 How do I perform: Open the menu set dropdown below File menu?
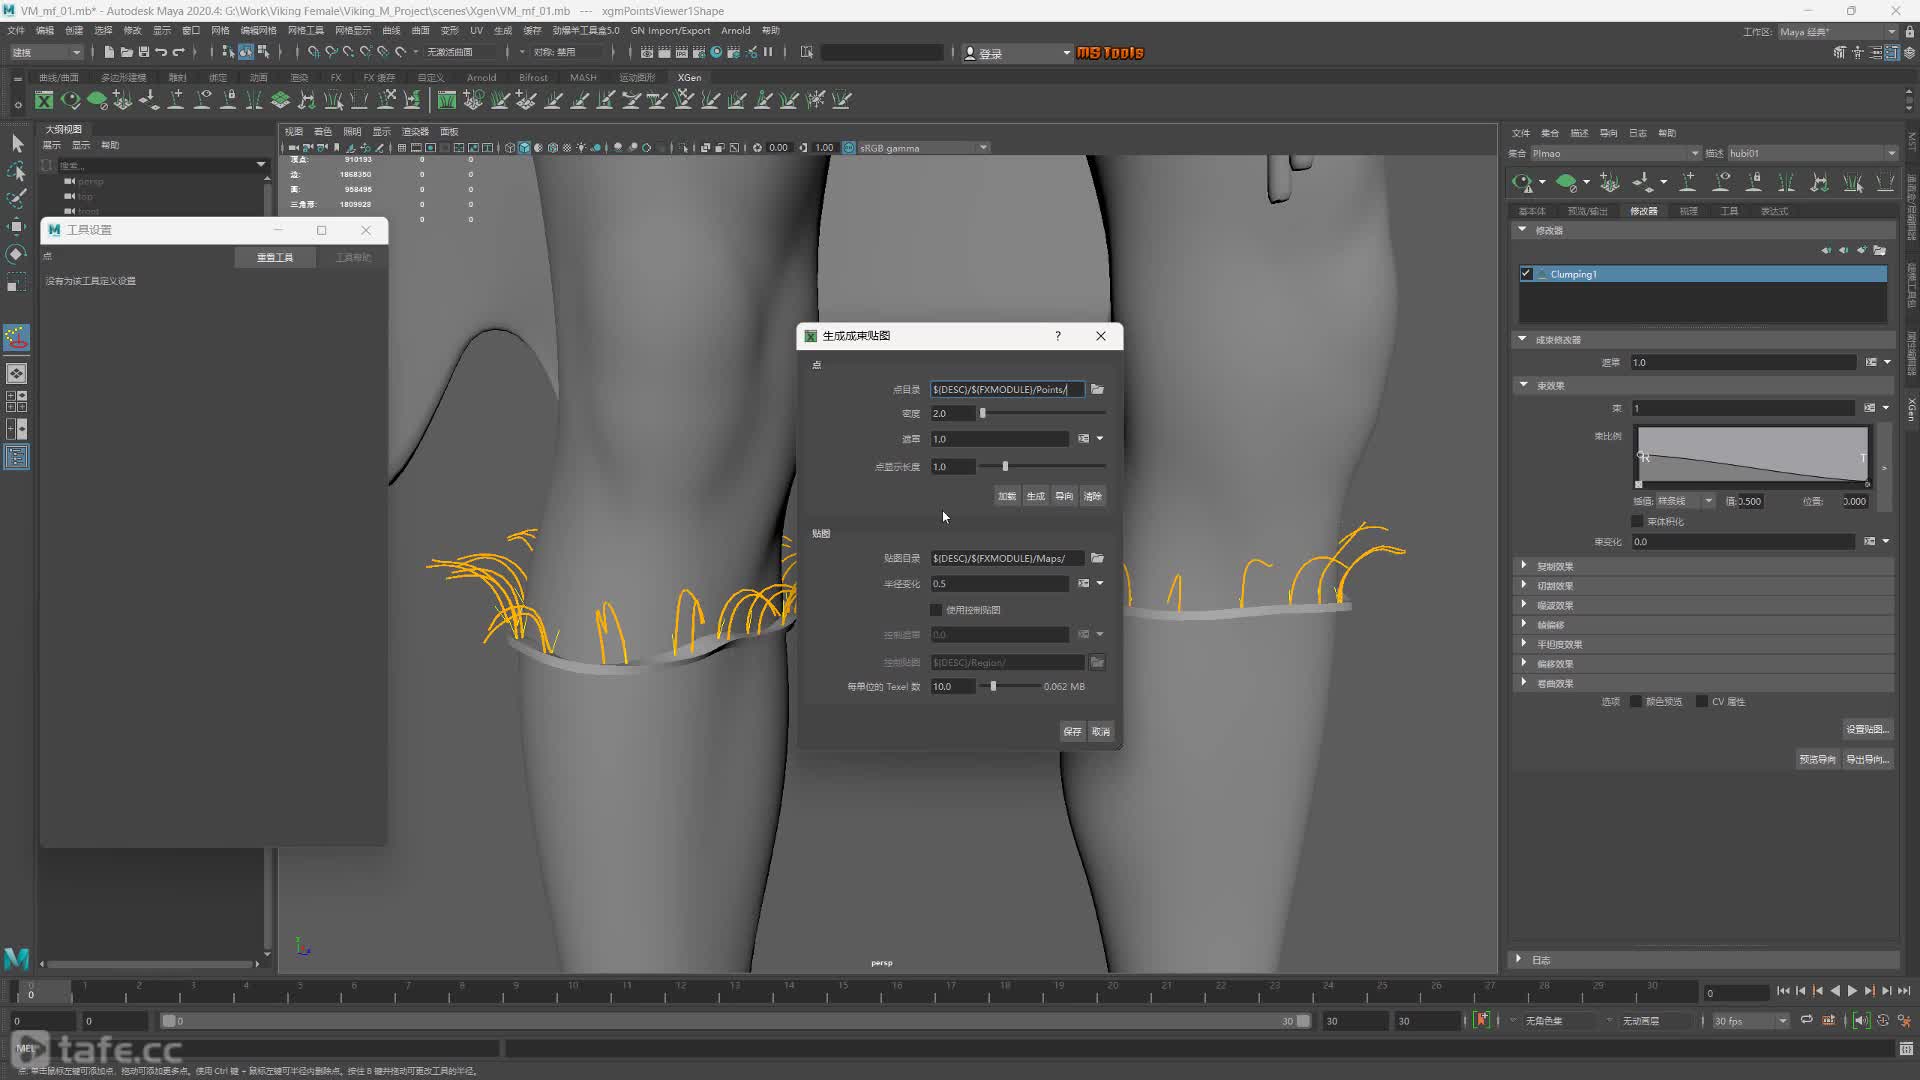46,52
